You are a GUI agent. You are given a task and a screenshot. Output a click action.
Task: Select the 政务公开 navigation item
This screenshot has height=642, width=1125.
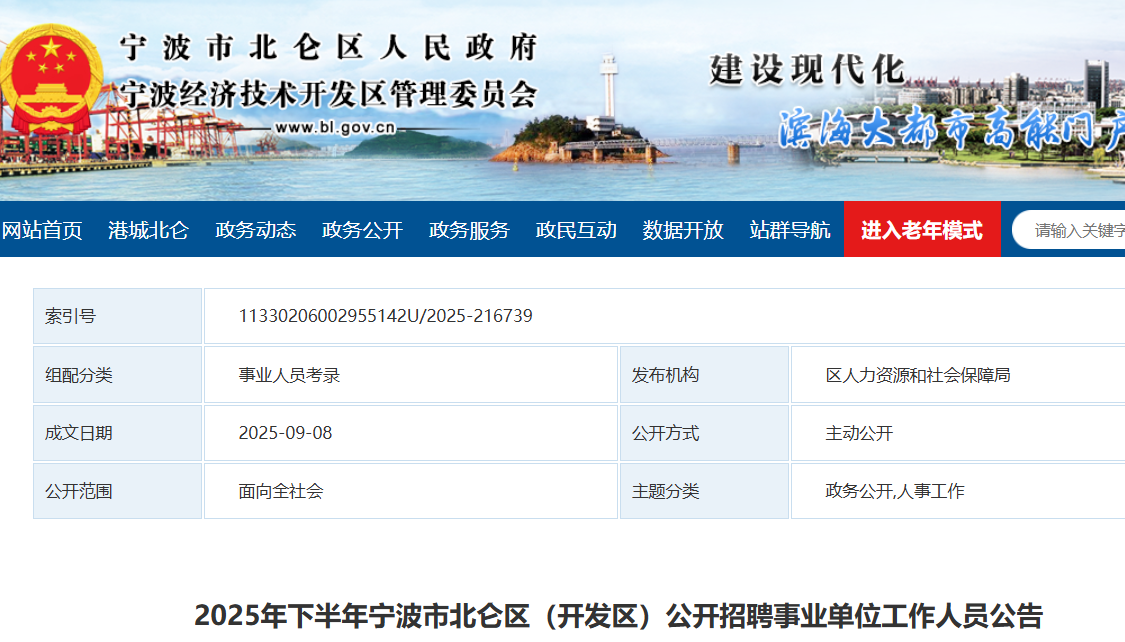pos(362,230)
